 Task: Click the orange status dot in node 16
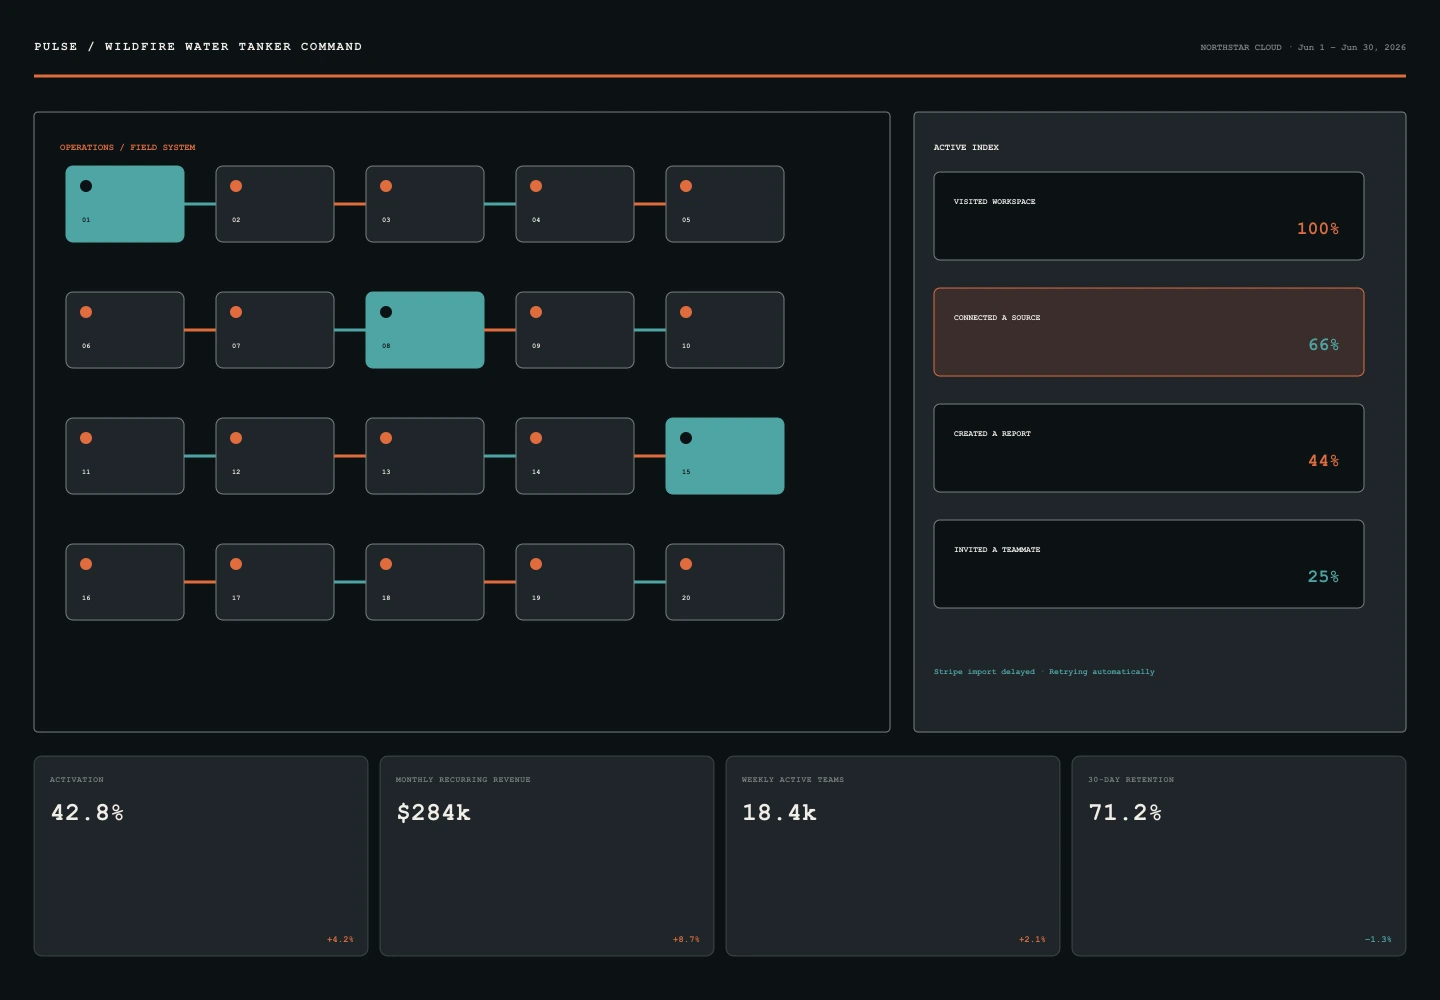point(86,564)
